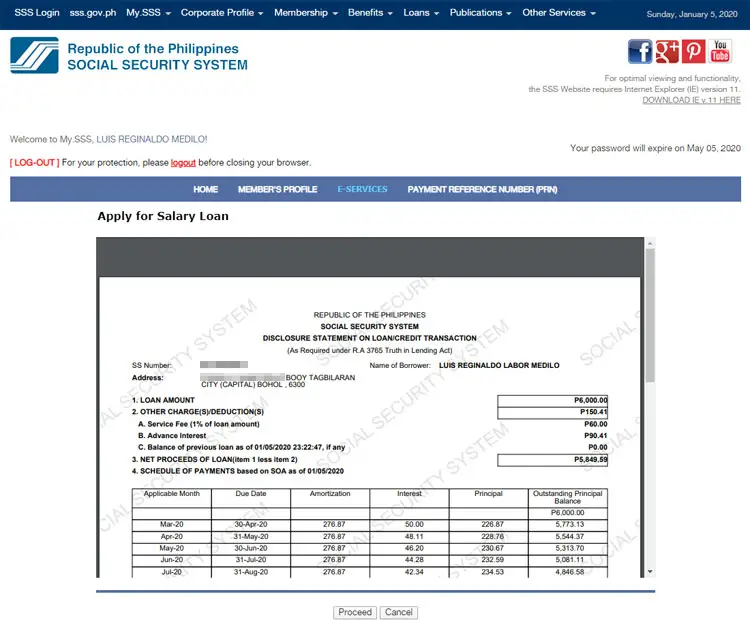Click the Outstanding Principal Balance header

(x=568, y=497)
